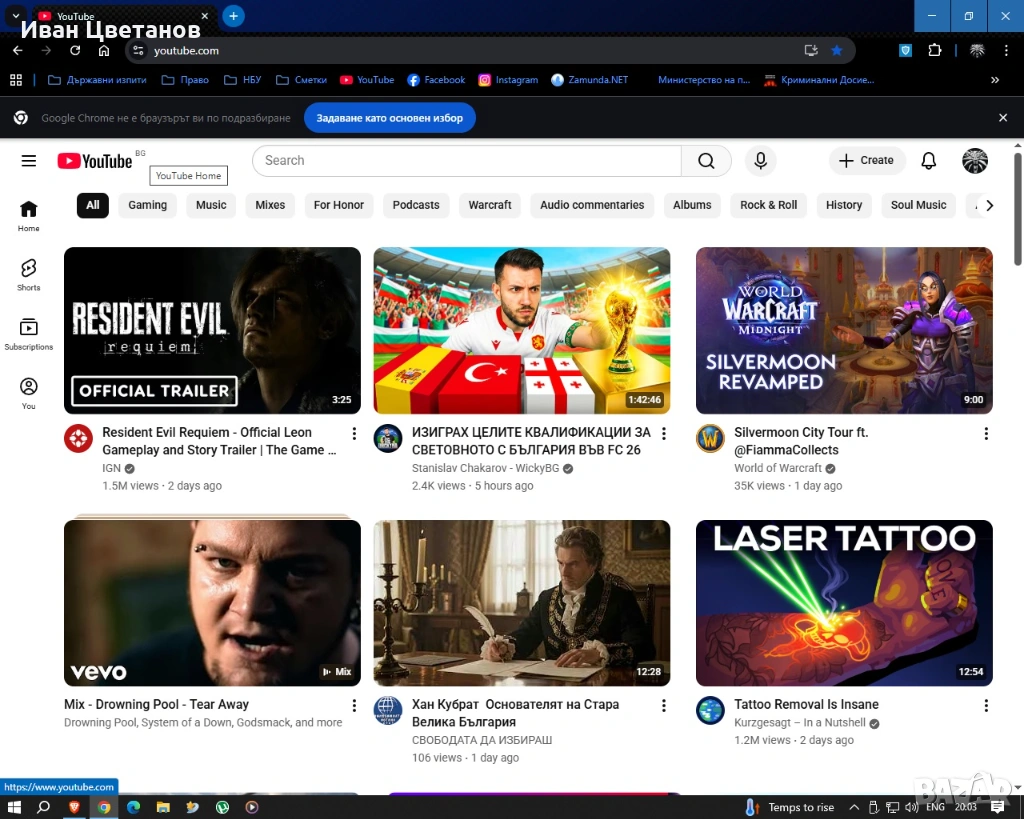The image size is (1024, 819).
Task: Open YouTube notifications bell
Action: (928, 161)
